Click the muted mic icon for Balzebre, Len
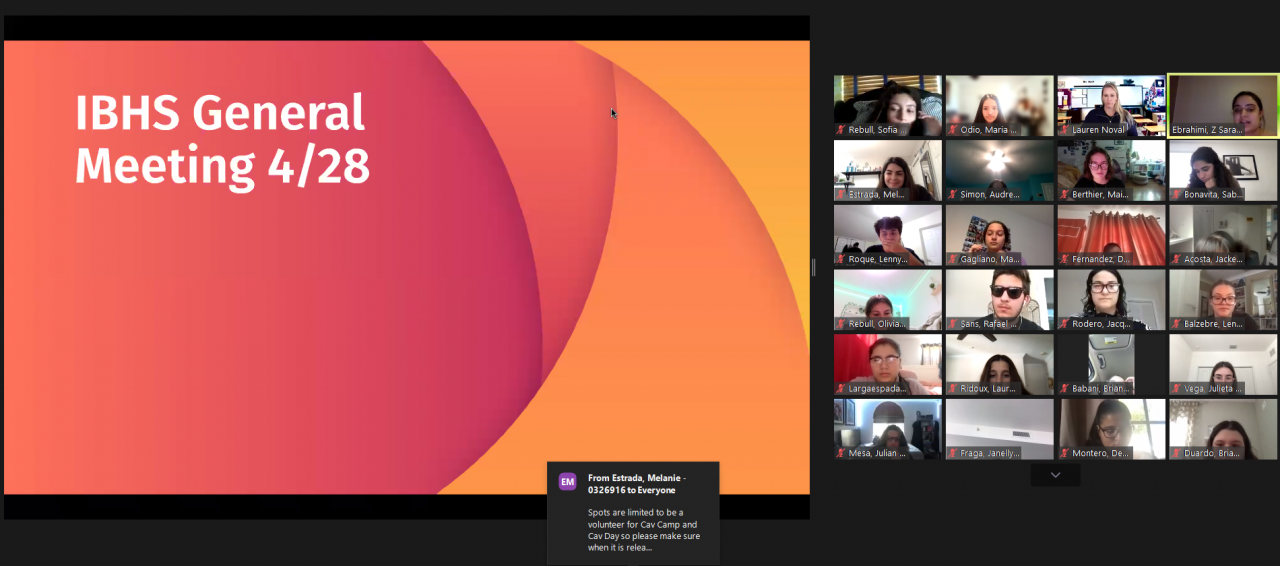The image size is (1280, 566). pyautogui.click(x=1177, y=324)
